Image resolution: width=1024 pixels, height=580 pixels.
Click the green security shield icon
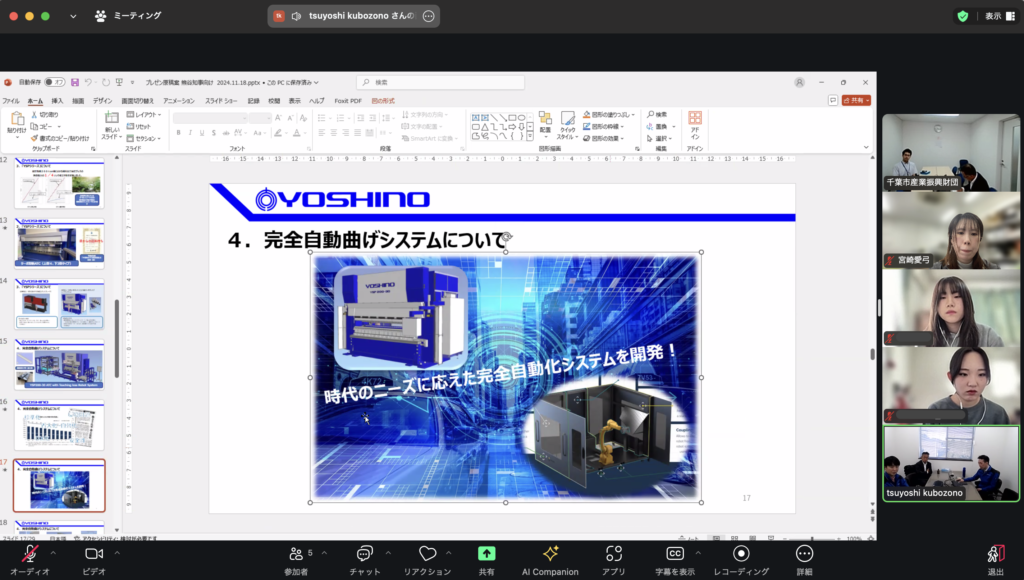pyautogui.click(x=963, y=16)
